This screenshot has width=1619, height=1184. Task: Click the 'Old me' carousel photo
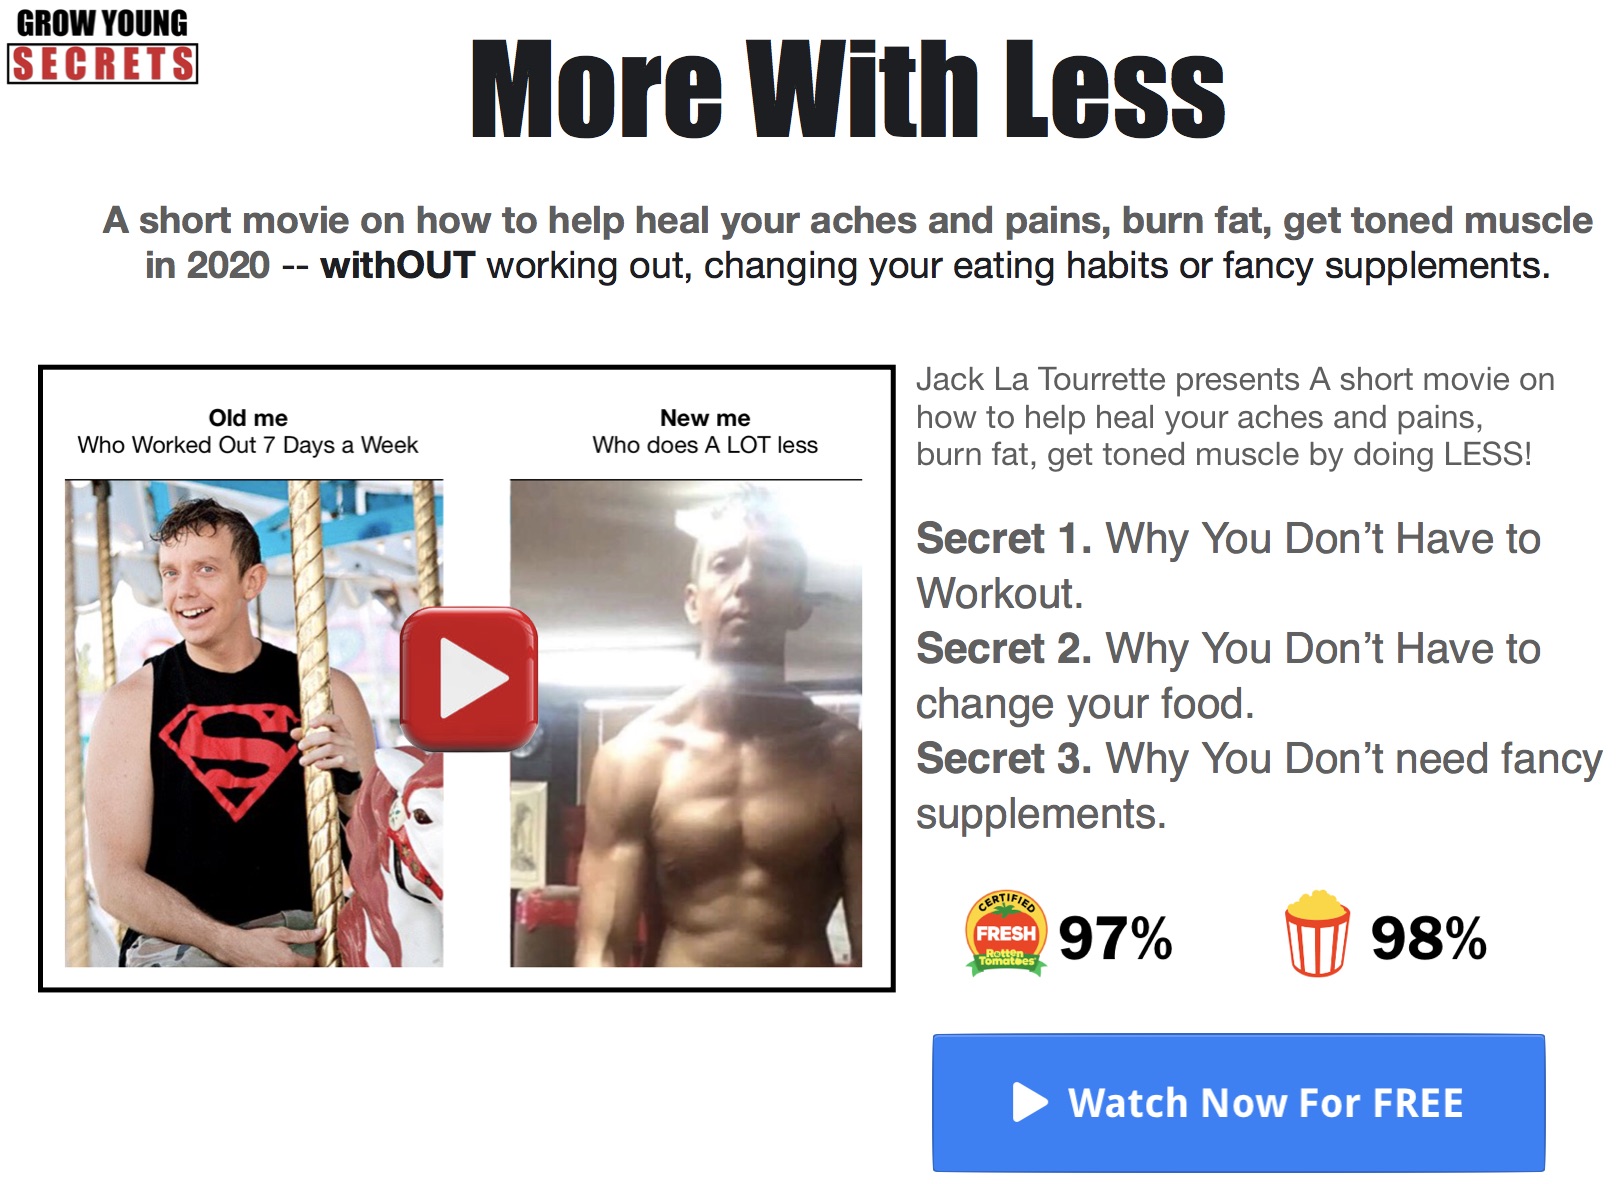click(x=254, y=723)
